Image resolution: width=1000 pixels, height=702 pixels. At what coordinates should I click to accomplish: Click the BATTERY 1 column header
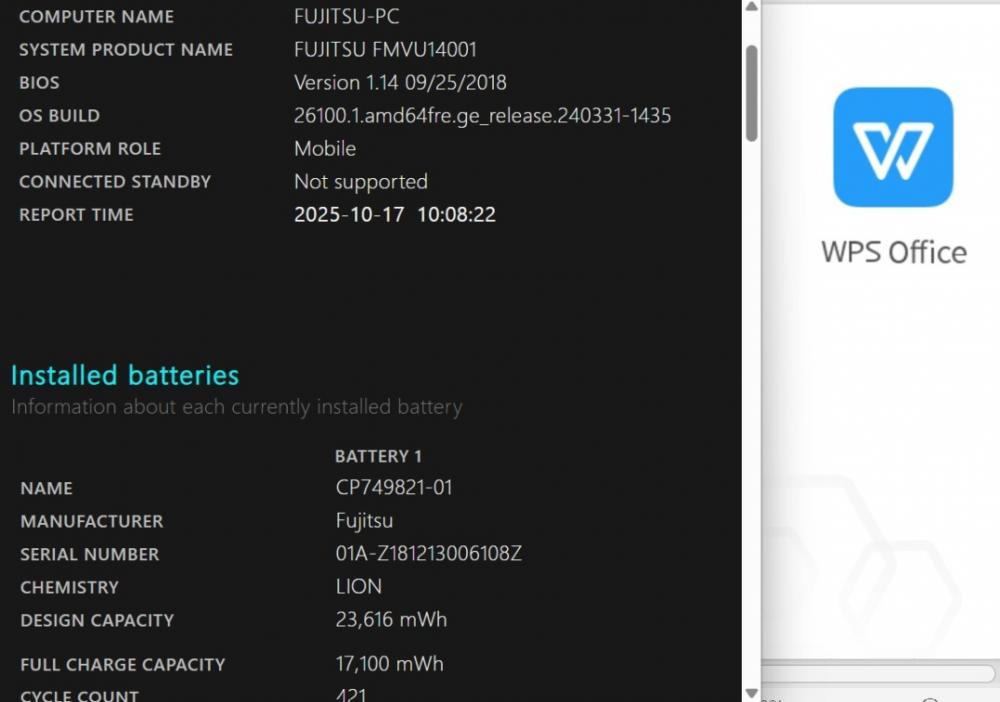pos(378,457)
